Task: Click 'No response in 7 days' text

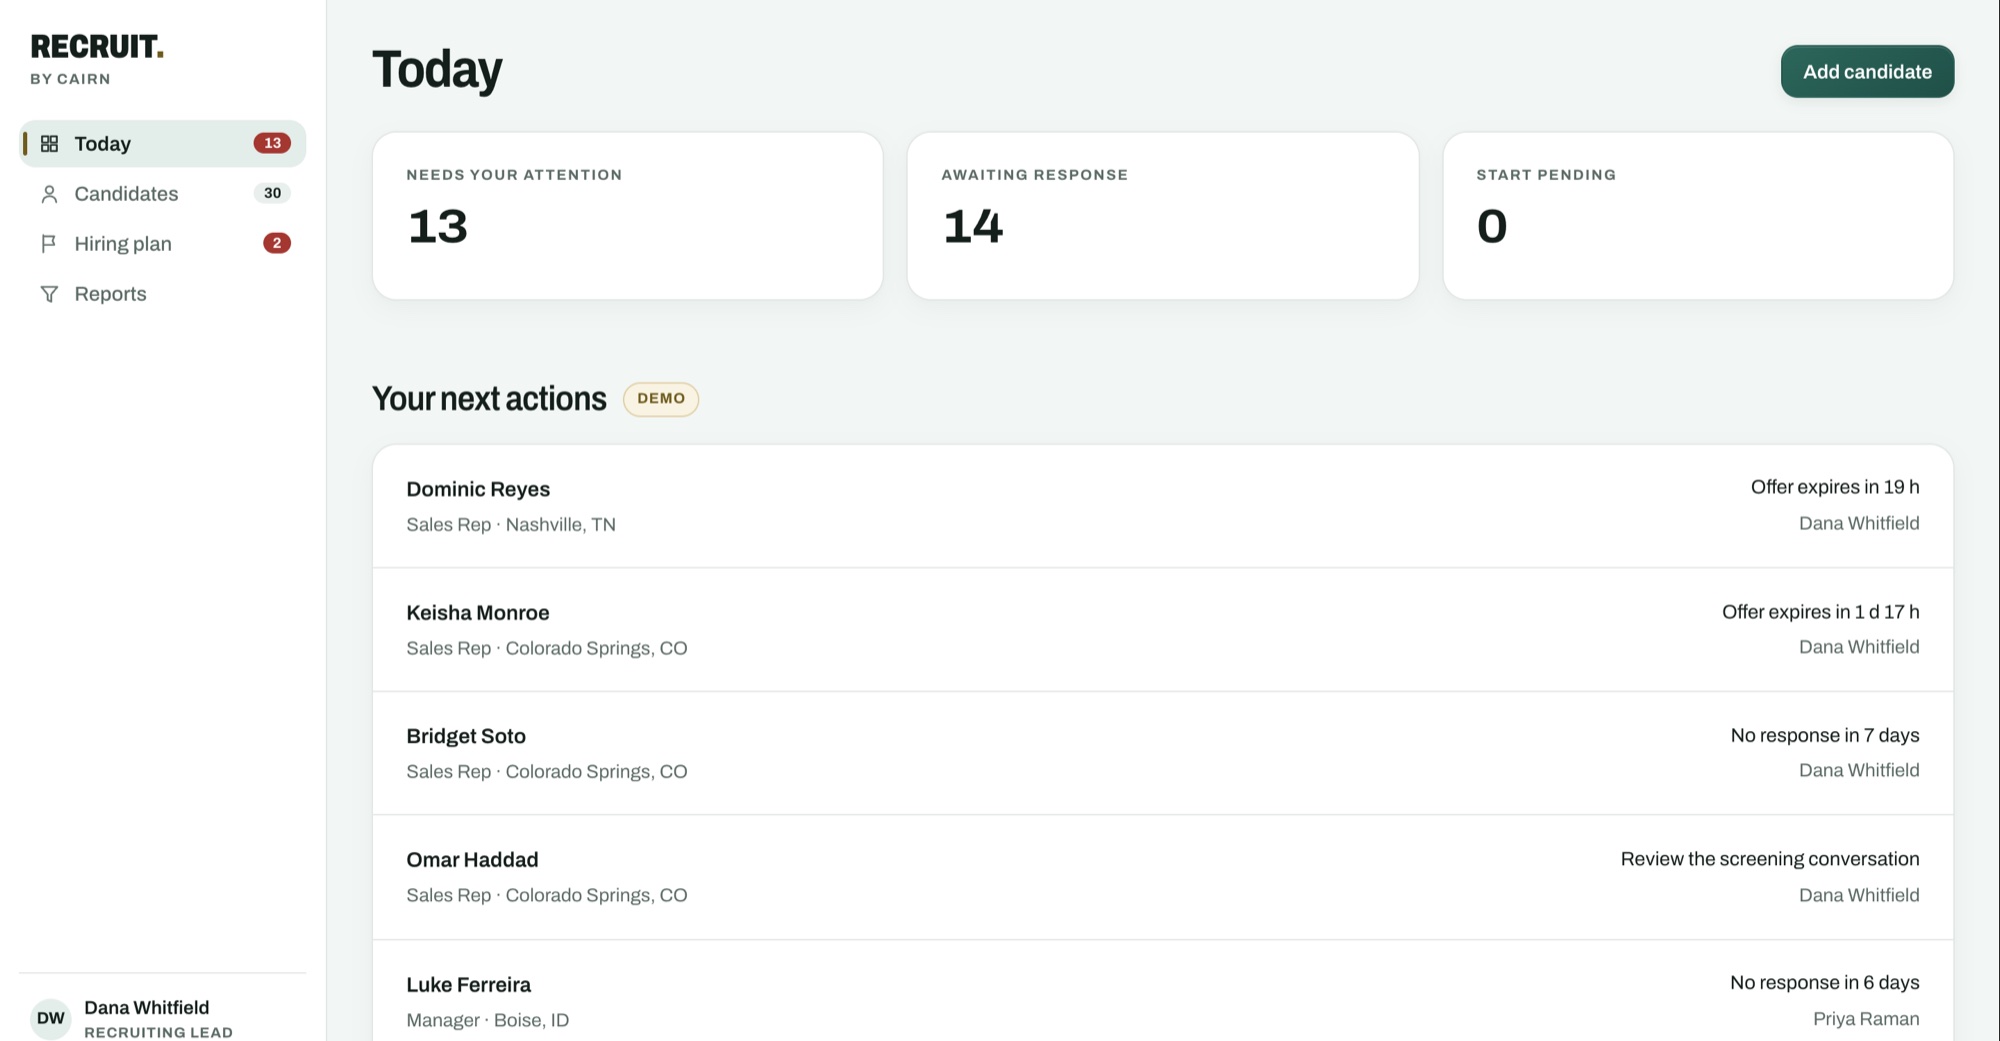Action: click(x=1825, y=735)
